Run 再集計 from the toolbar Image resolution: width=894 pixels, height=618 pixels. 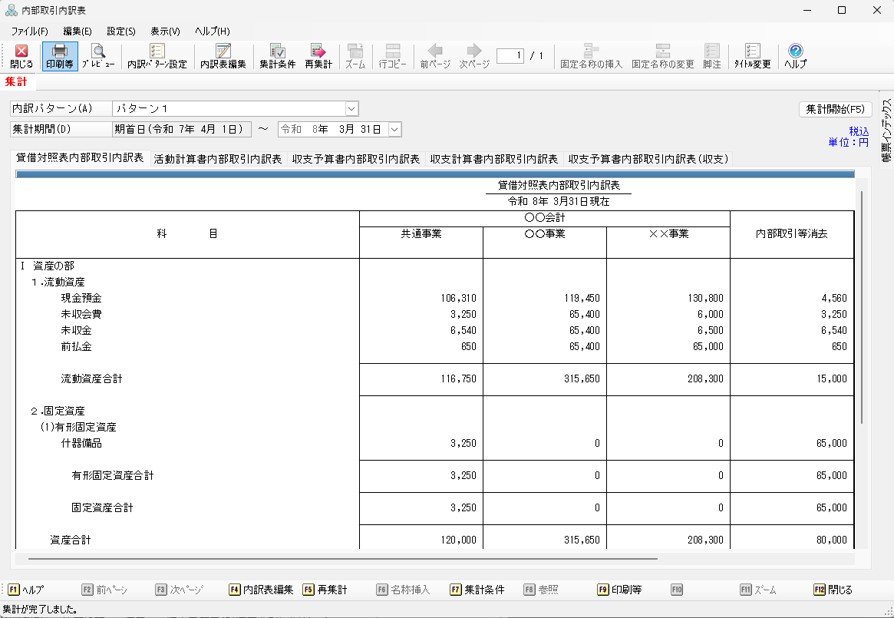coord(318,56)
